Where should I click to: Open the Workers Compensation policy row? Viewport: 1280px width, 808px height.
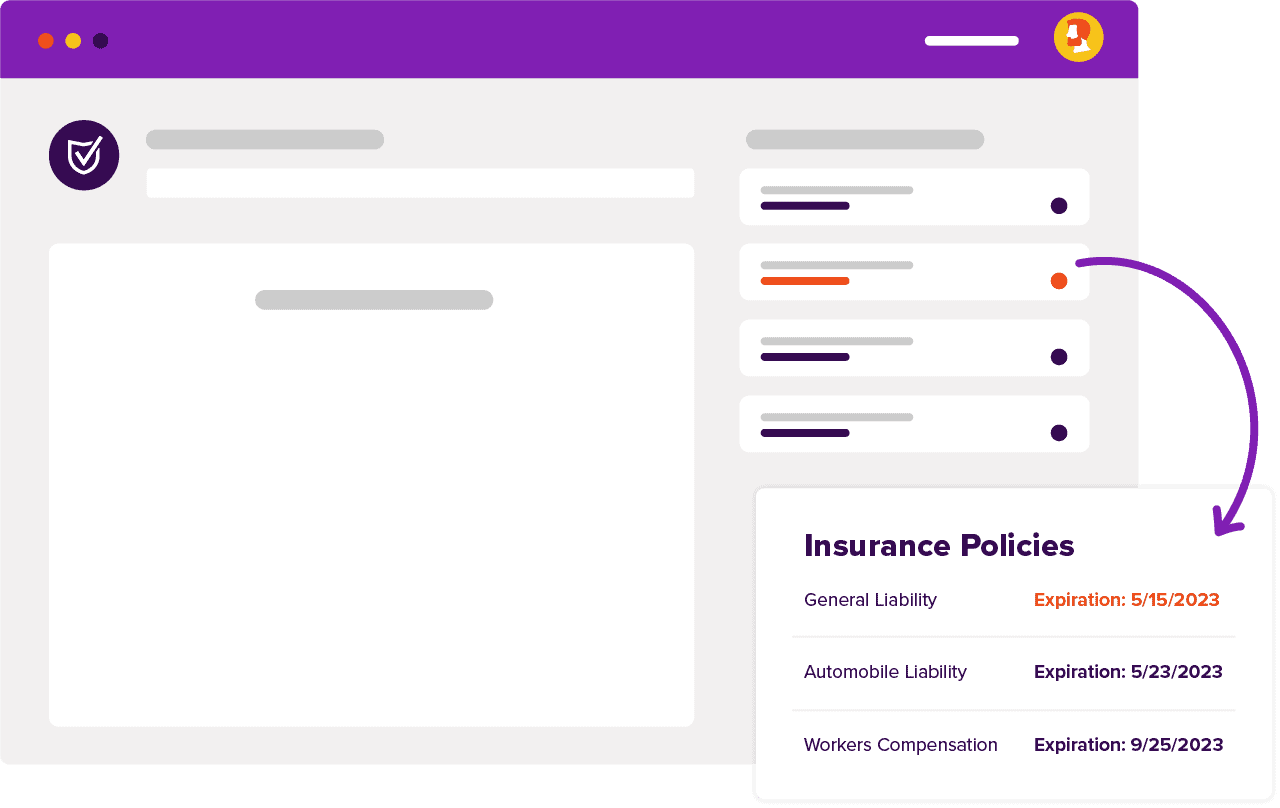click(1013, 745)
